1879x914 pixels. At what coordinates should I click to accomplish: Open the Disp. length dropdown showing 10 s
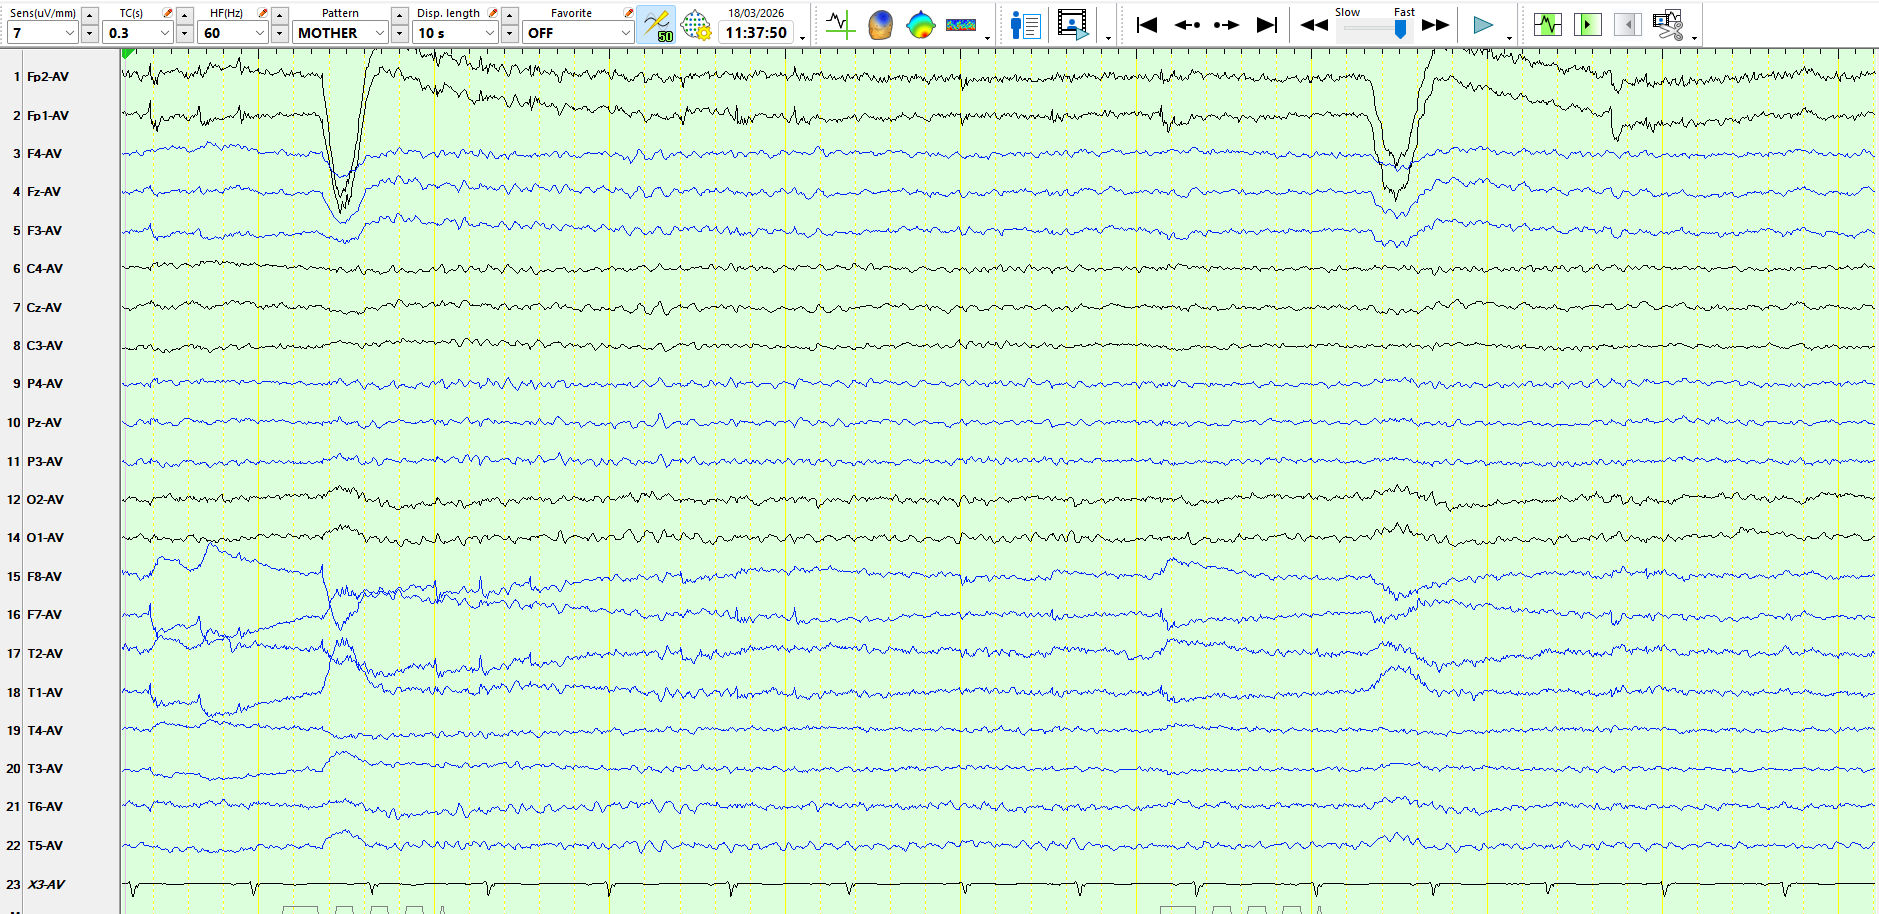pyautogui.click(x=455, y=33)
